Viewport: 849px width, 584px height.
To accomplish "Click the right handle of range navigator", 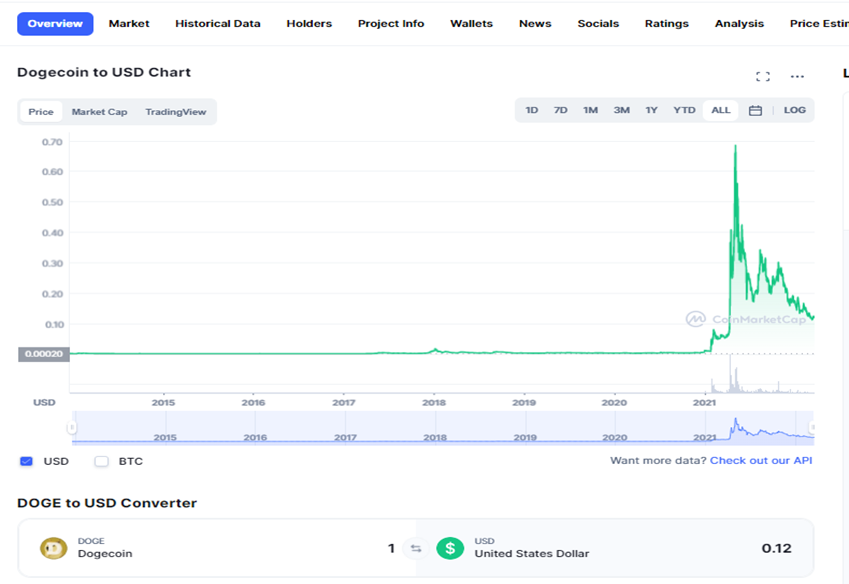I will (812, 428).
